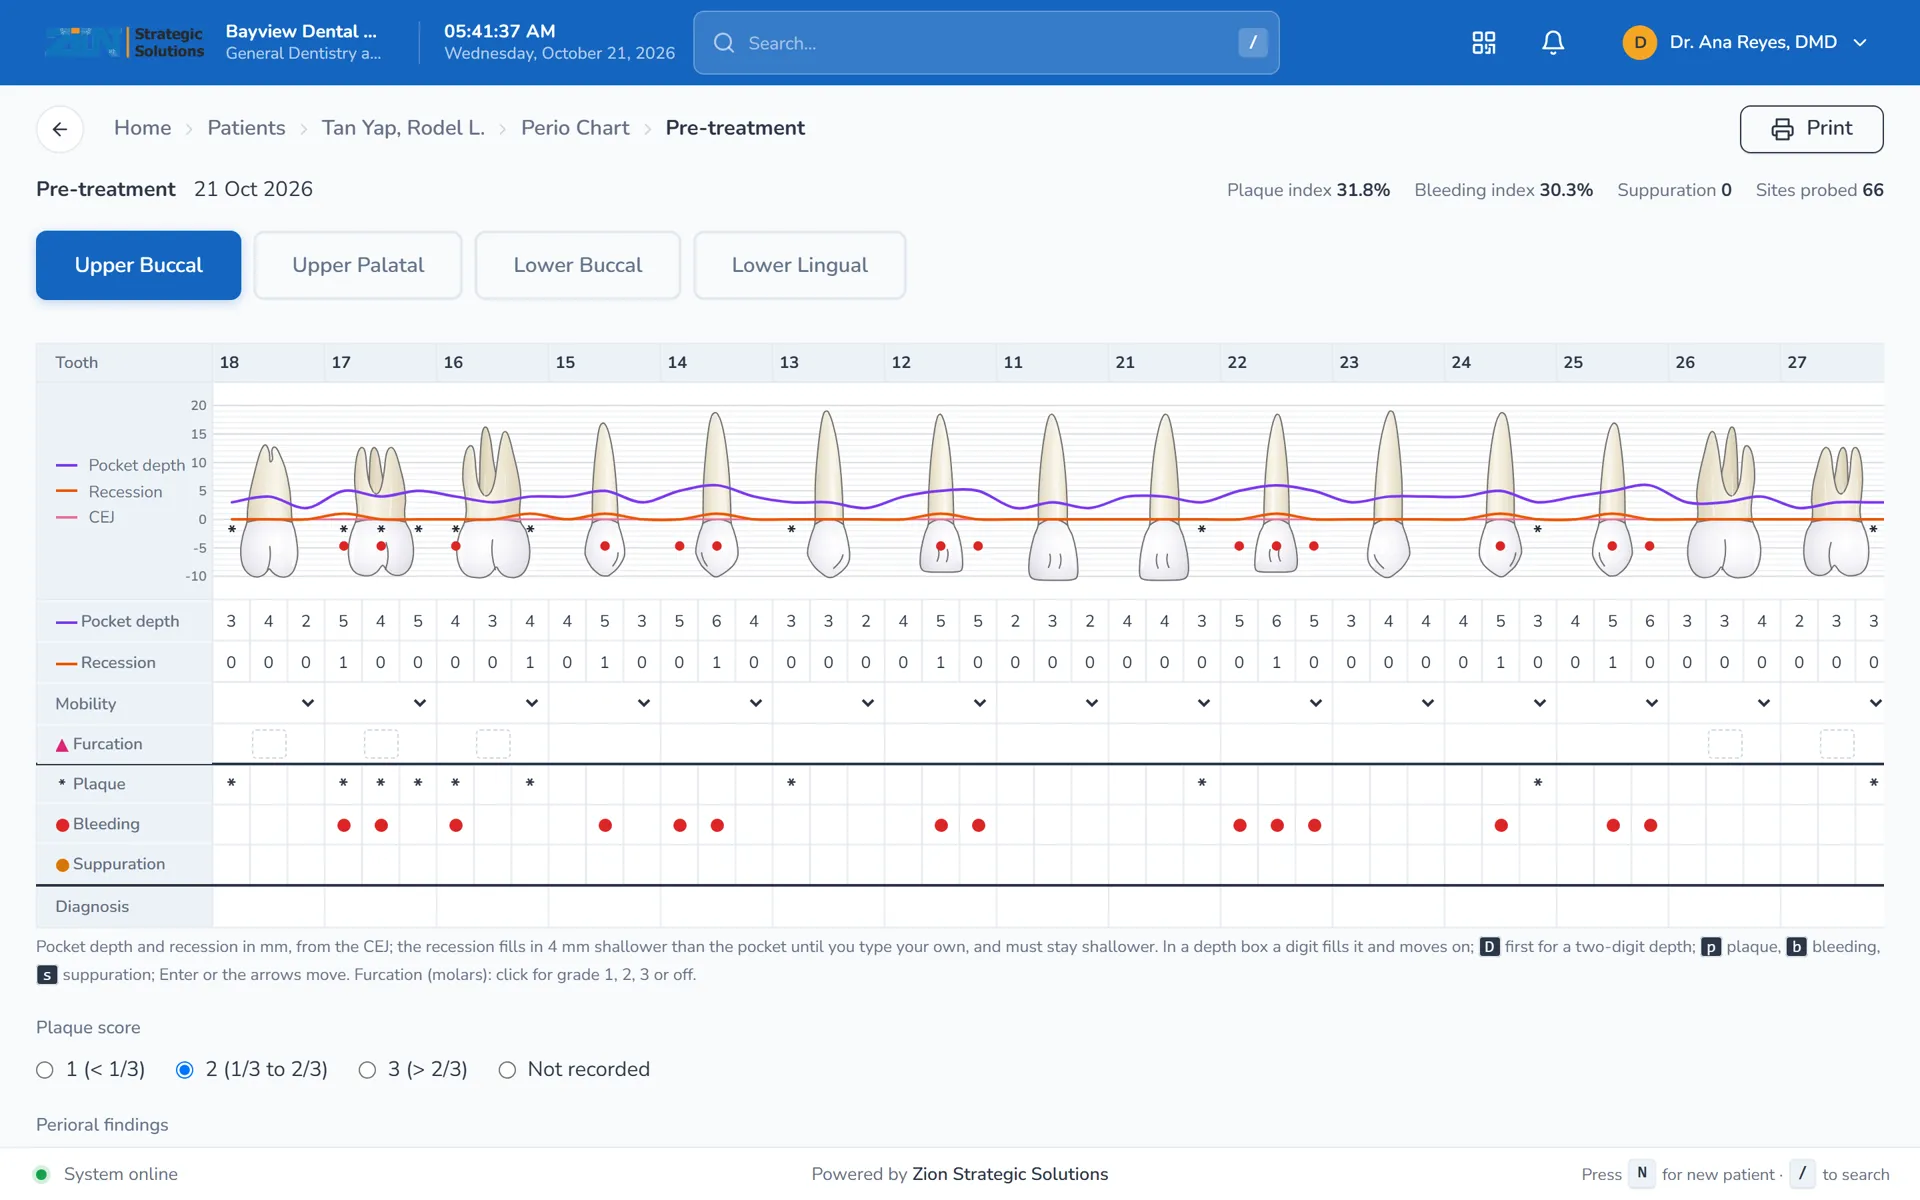Toggle furcation box for tooth 26
This screenshot has width=1920, height=1200.
tap(1725, 743)
